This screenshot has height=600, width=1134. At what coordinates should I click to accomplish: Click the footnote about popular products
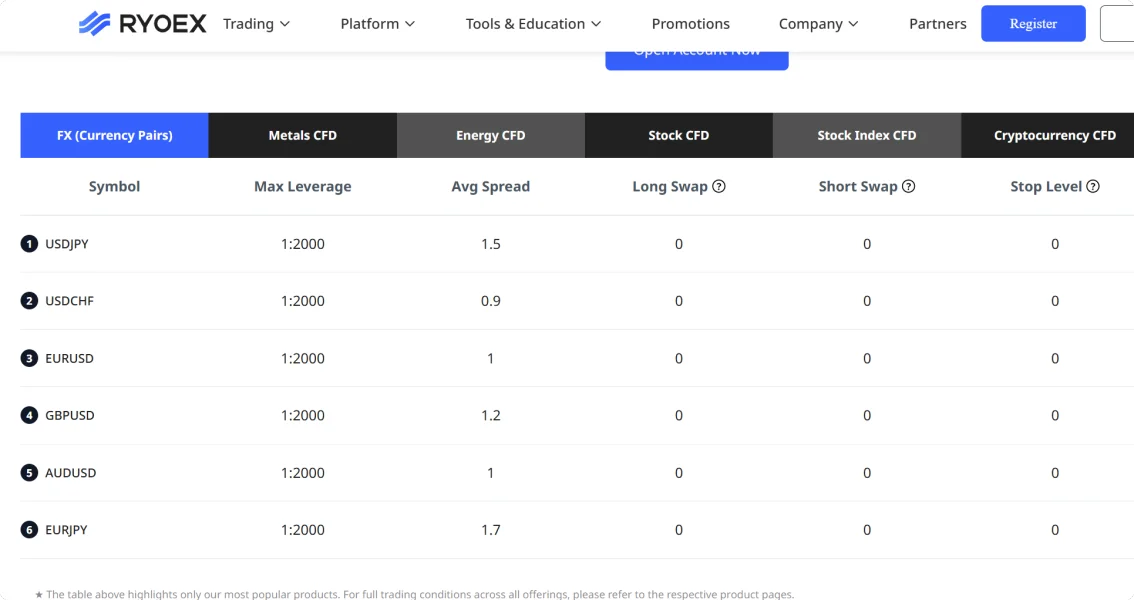(414, 594)
